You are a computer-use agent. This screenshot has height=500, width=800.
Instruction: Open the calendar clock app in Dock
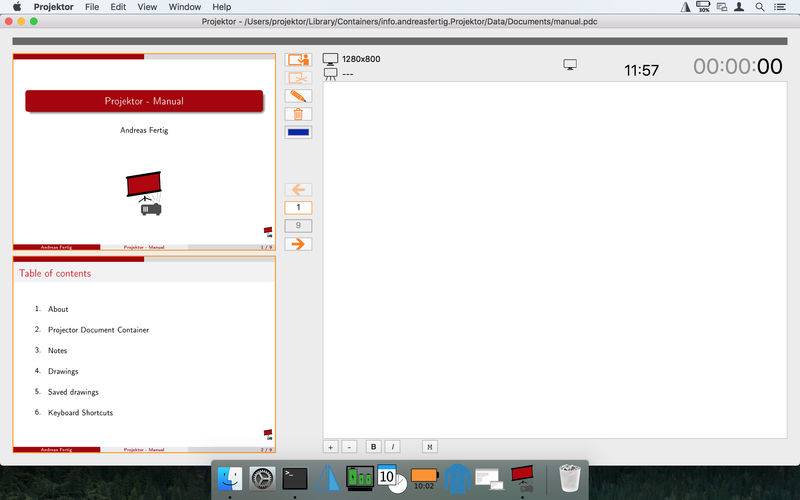click(x=392, y=479)
